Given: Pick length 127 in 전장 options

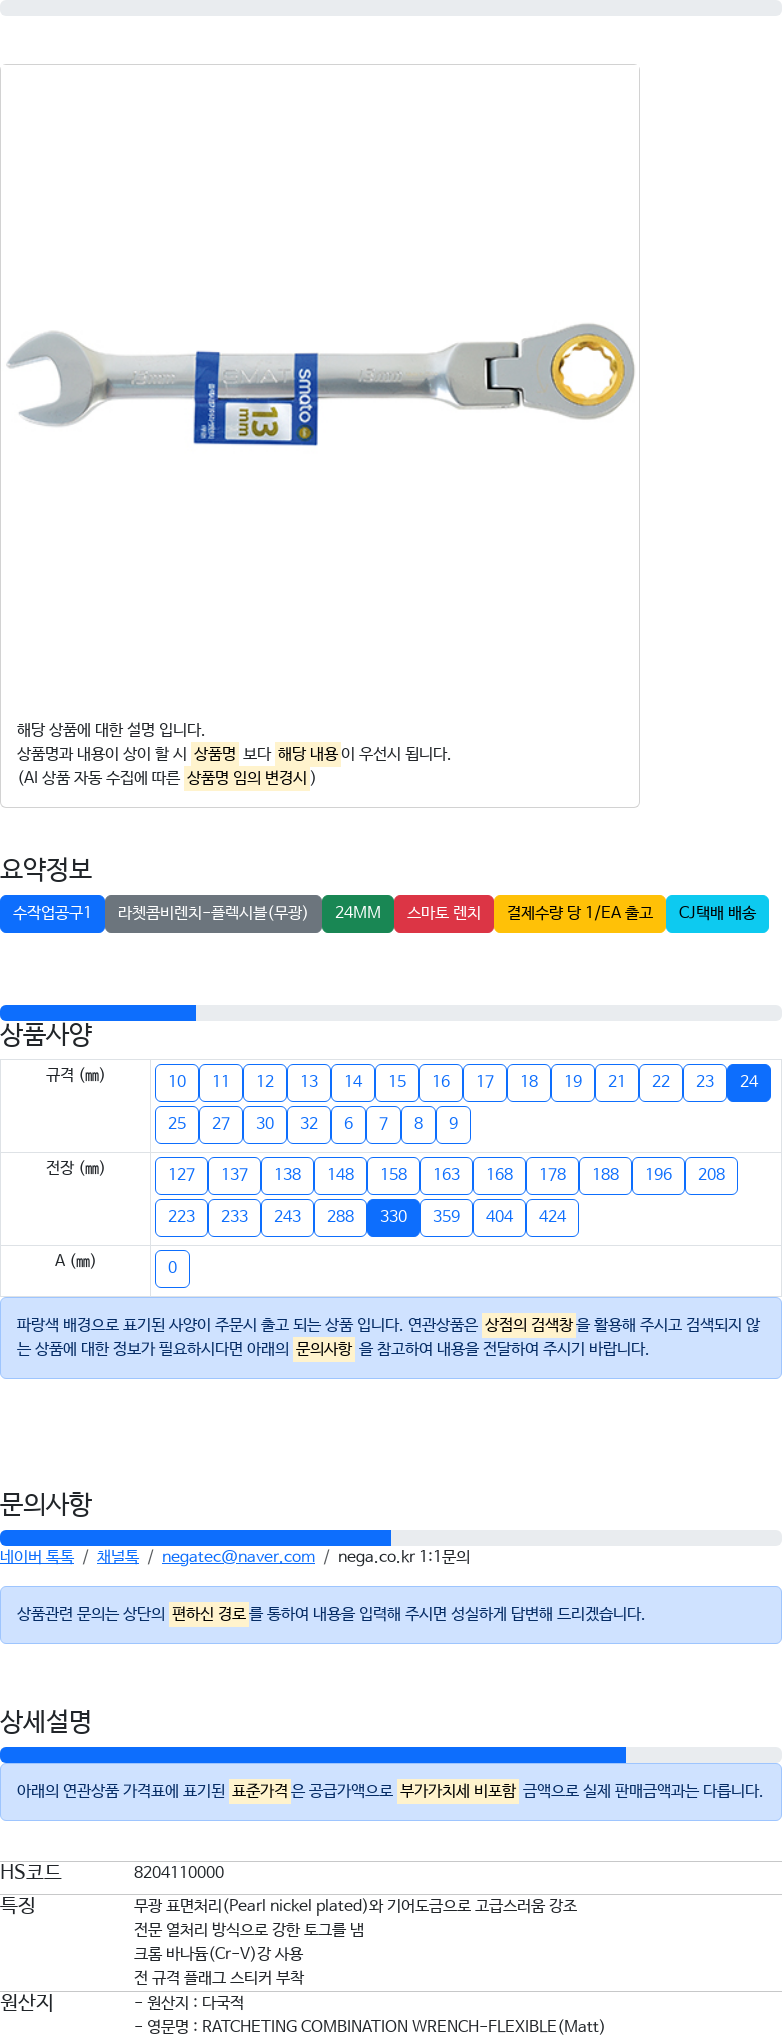Looking at the screenshot, I should point(182,1175).
